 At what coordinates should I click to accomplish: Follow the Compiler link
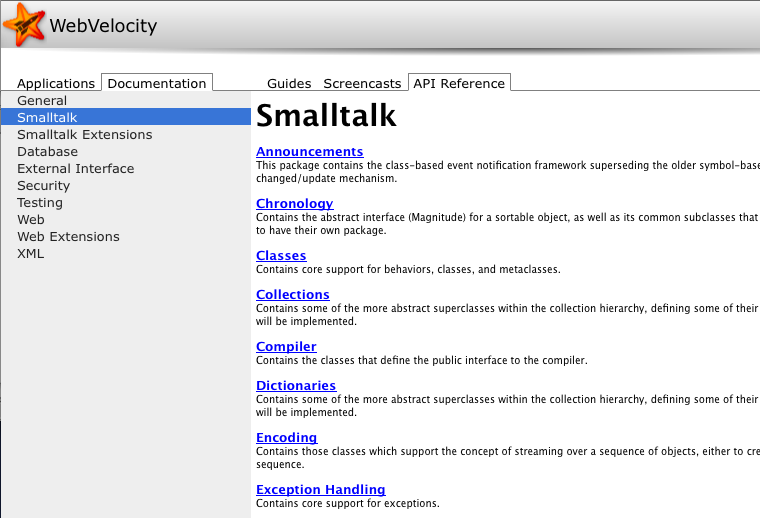click(x=286, y=346)
